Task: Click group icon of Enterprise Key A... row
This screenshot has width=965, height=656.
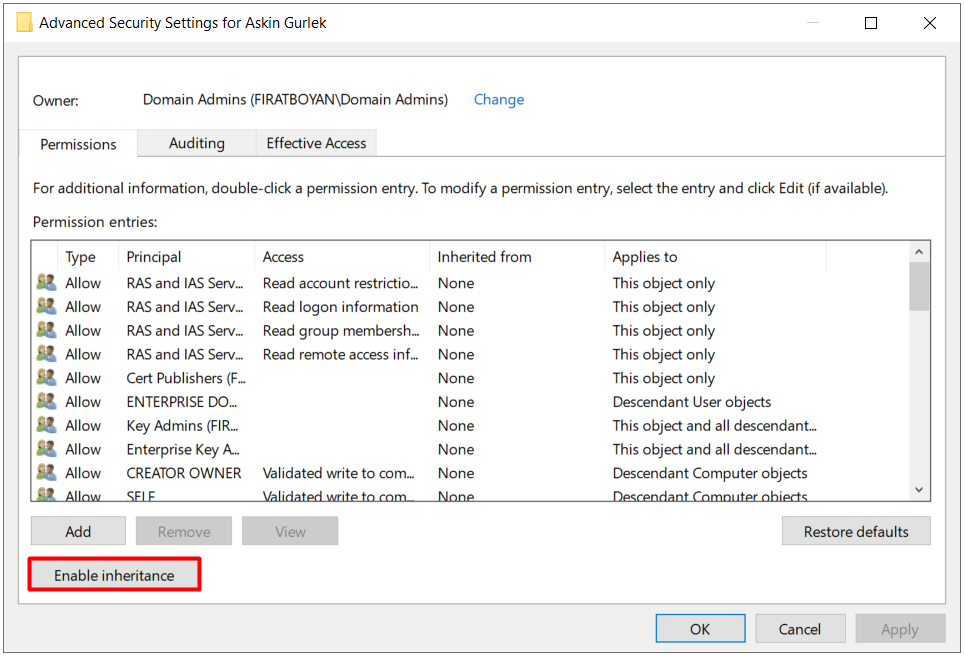Action: point(46,449)
